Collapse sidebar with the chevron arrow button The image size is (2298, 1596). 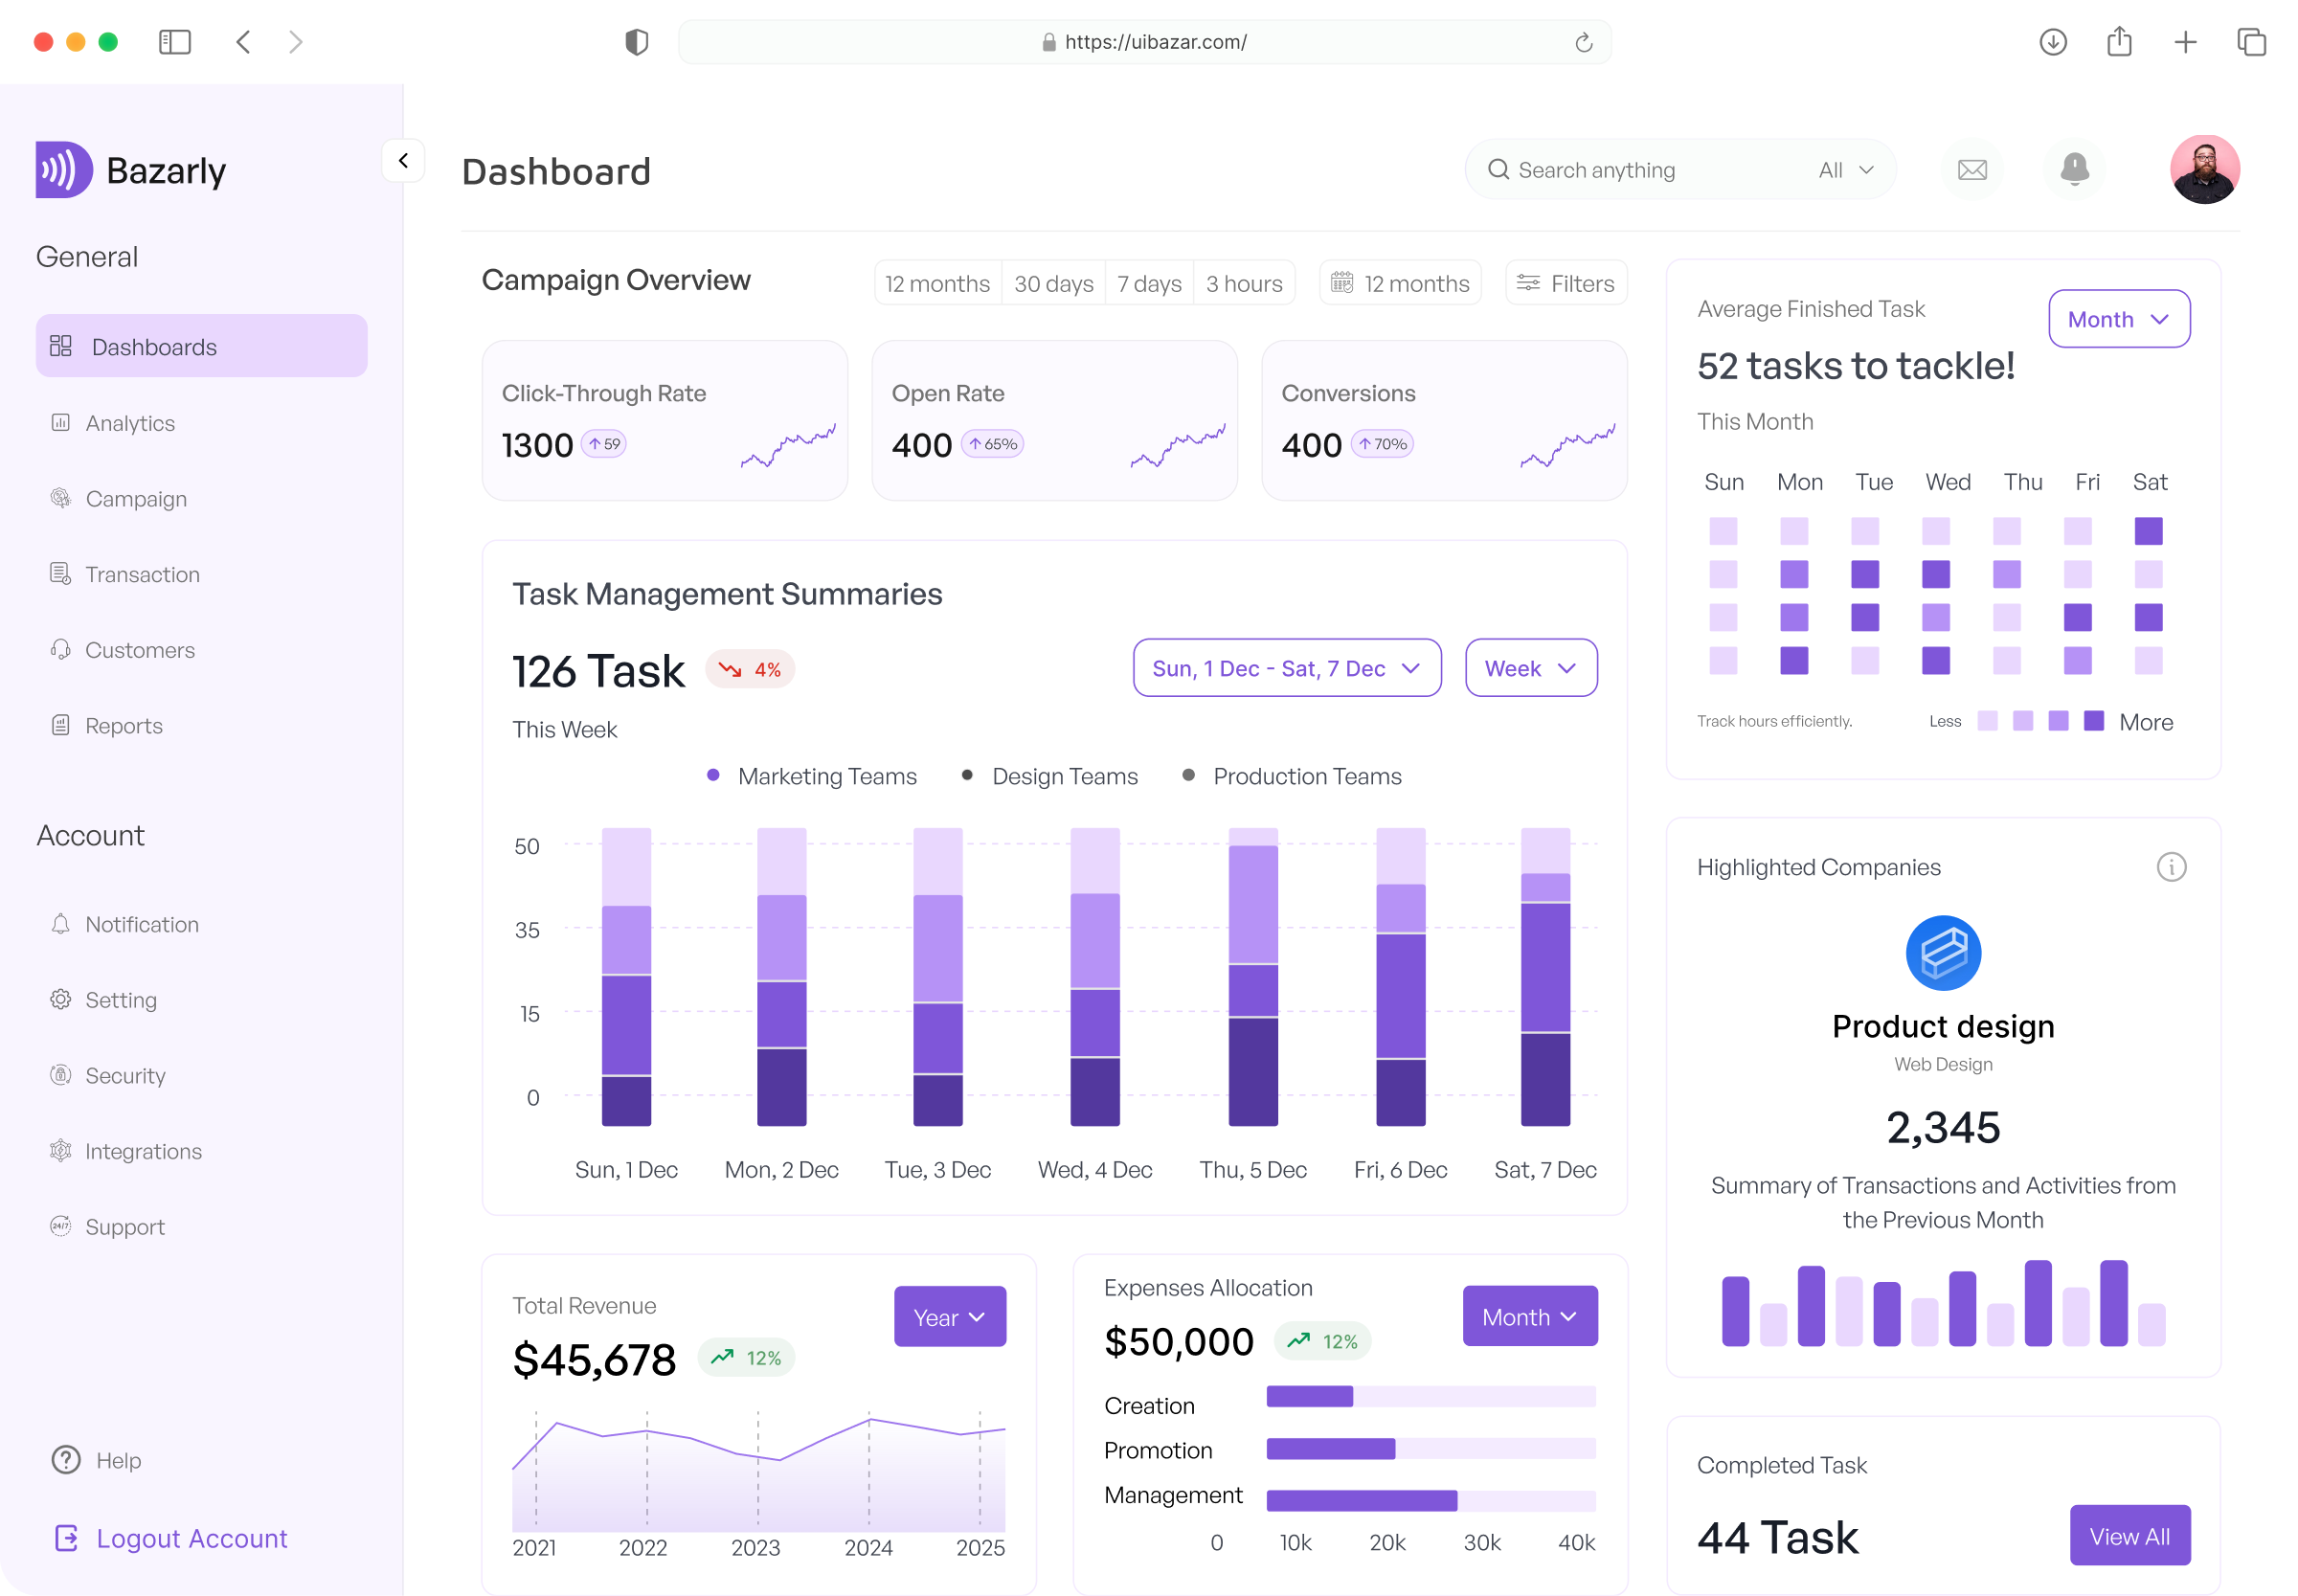point(403,161)
